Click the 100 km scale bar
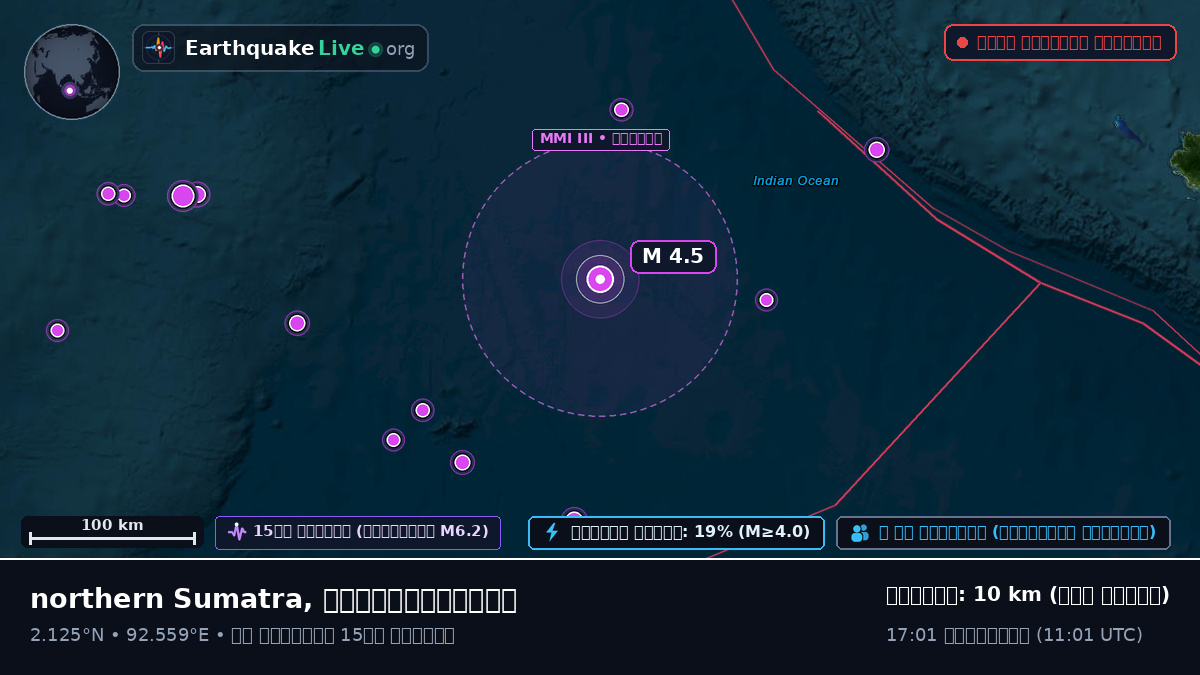The width and height of the screenshot is (1200, 675). 112,532
